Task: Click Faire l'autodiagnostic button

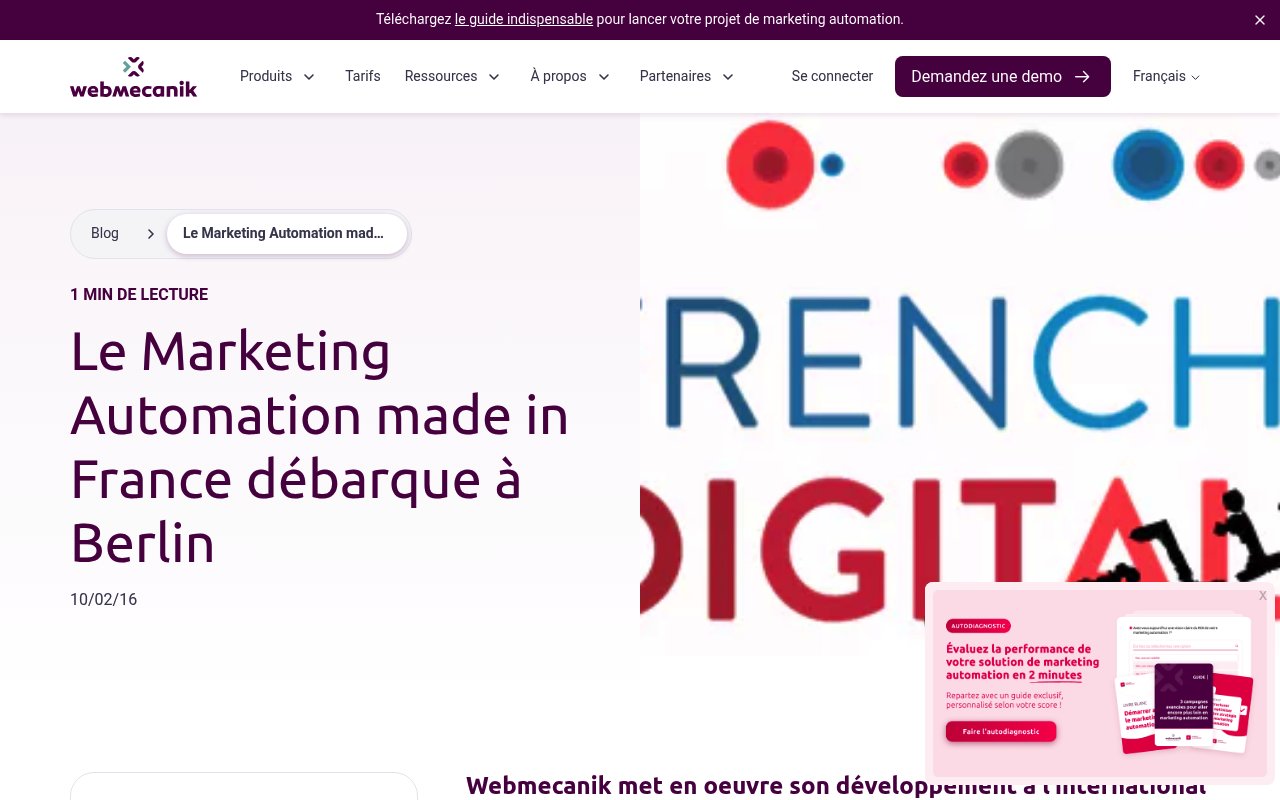Action: (1000, 731)
